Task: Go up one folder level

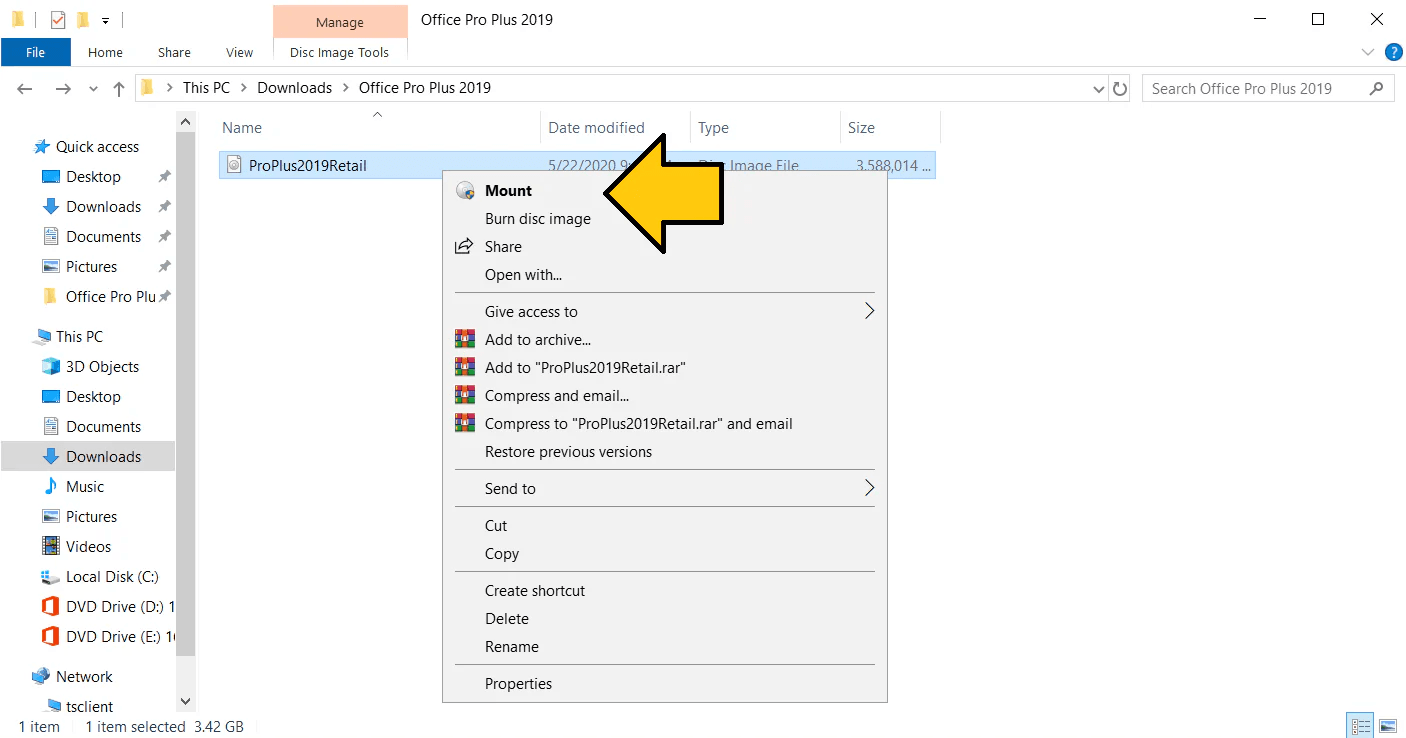Action: tap(118, 88)
